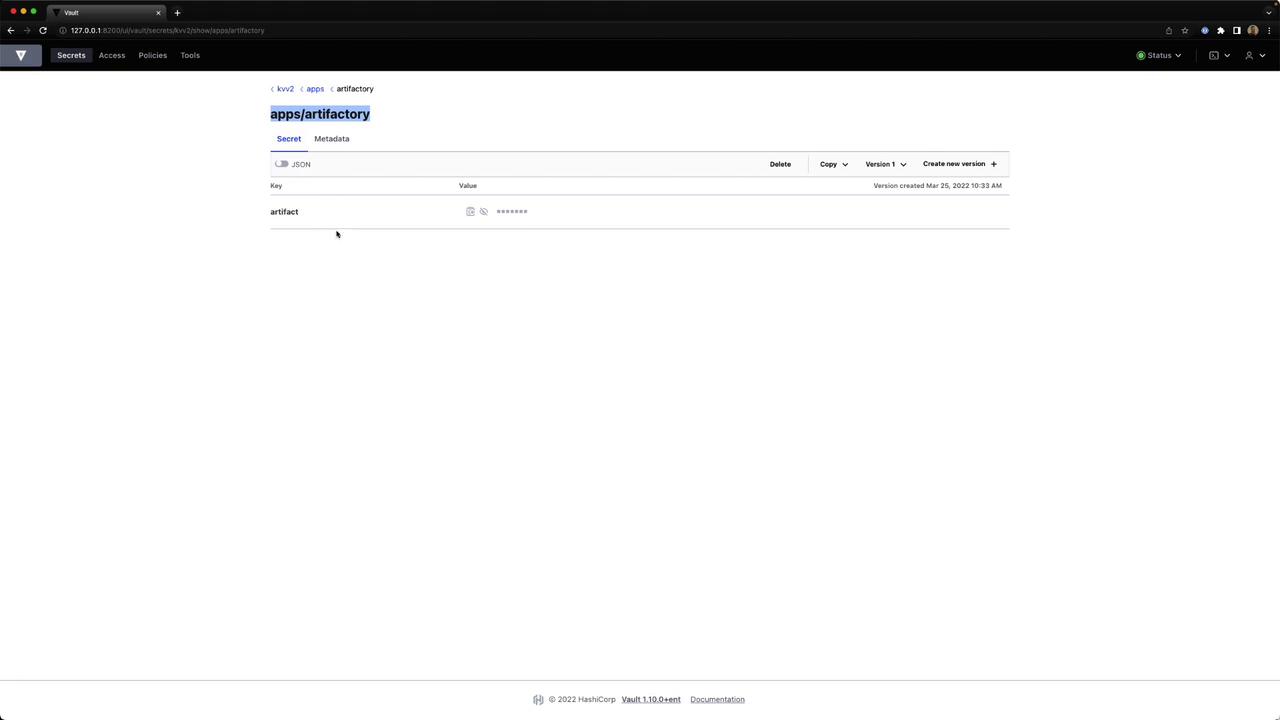This screenshot has height=720, width=1280.
Task: Click the site information icon in address bar
Action: pos(63,30)
